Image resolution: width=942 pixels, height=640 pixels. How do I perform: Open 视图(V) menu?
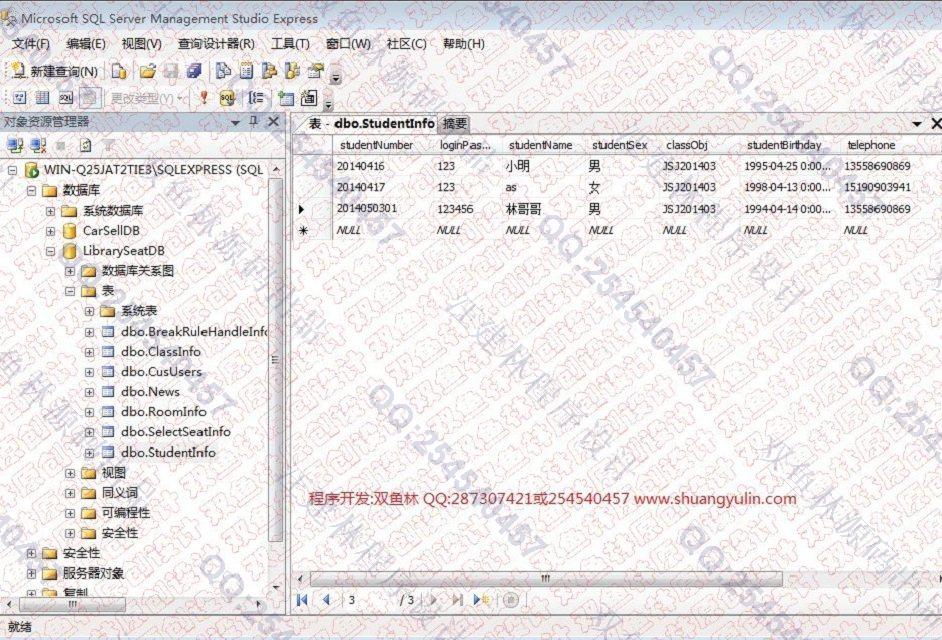click(141, 44)
